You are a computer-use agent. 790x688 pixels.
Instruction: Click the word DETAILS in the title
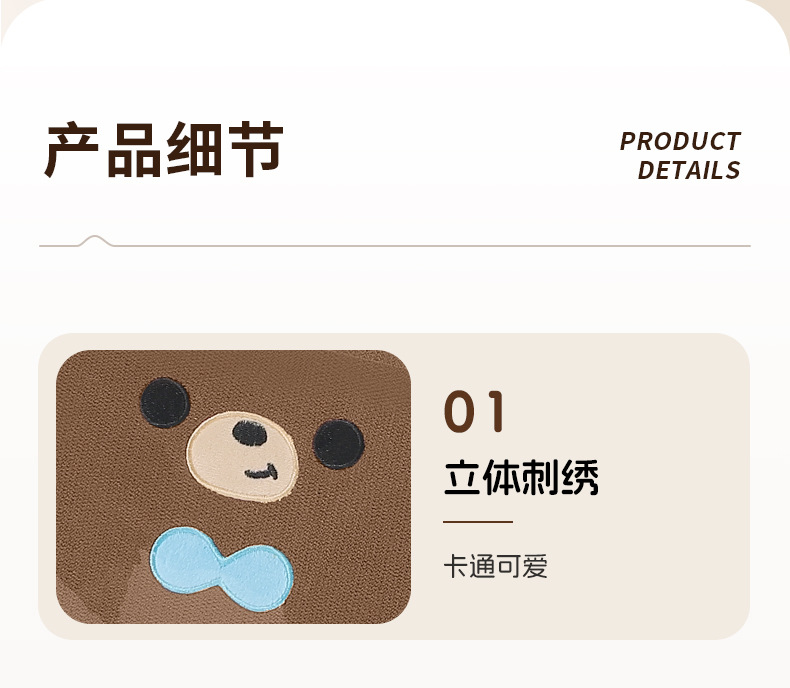[689, 170]
